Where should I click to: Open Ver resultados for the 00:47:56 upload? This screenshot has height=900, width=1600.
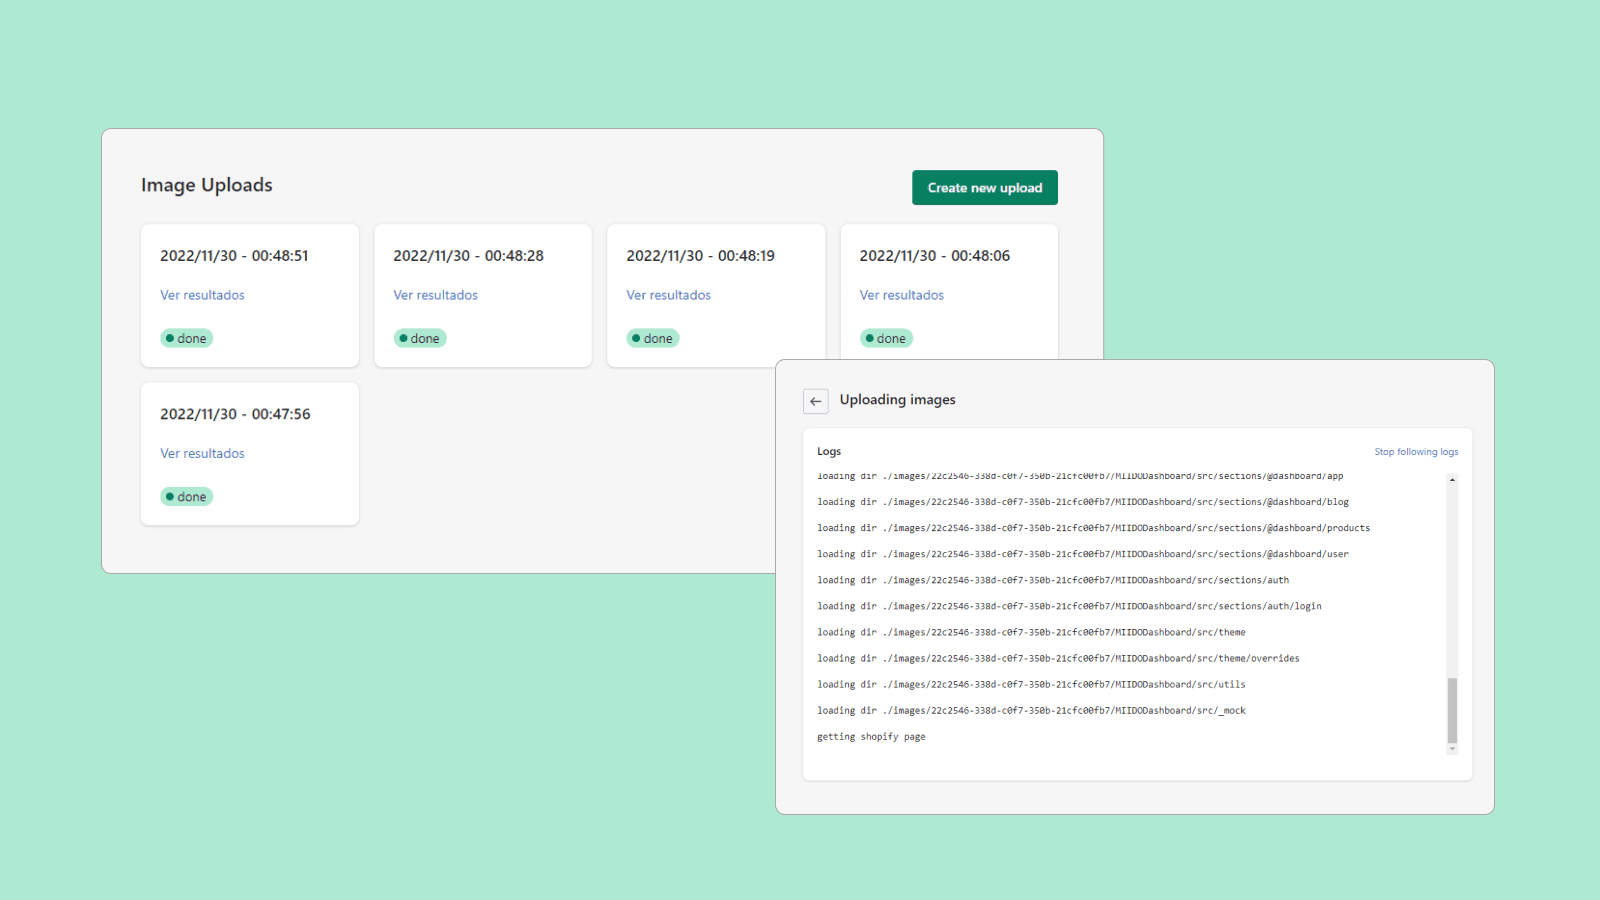[x=202, y=453]
